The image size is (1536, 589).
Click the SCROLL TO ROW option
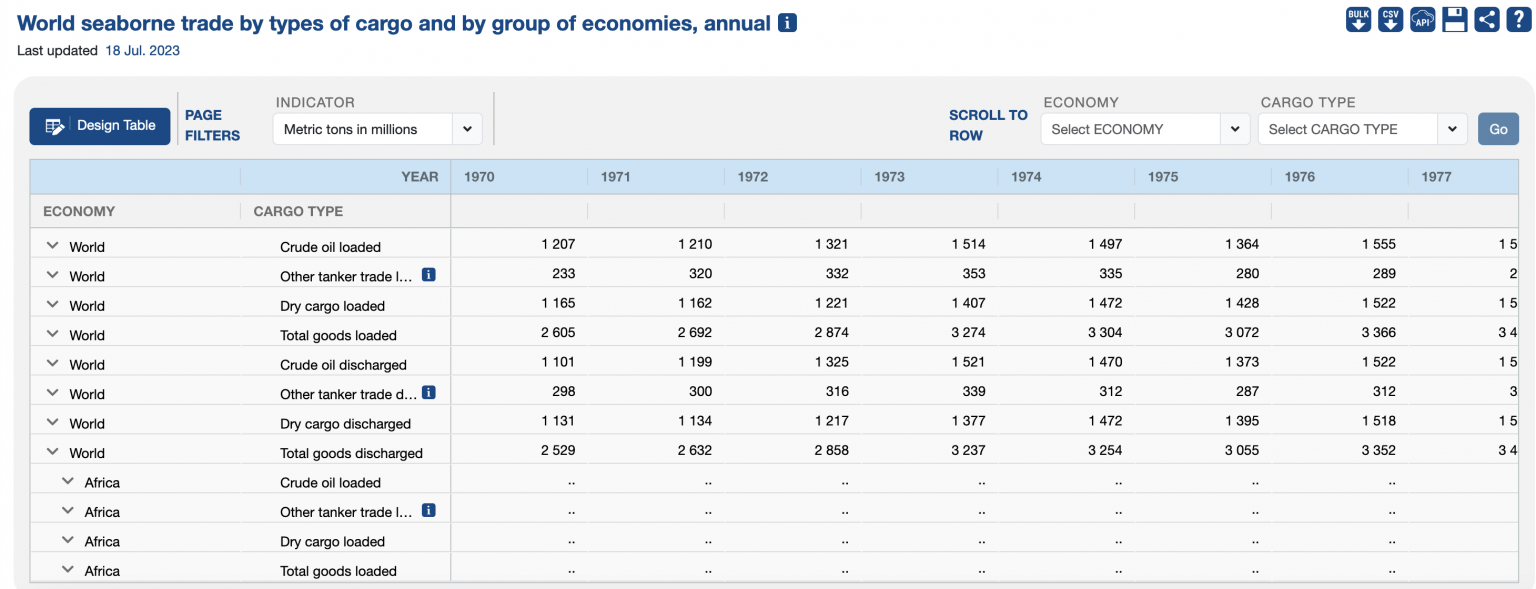point(986,125)
